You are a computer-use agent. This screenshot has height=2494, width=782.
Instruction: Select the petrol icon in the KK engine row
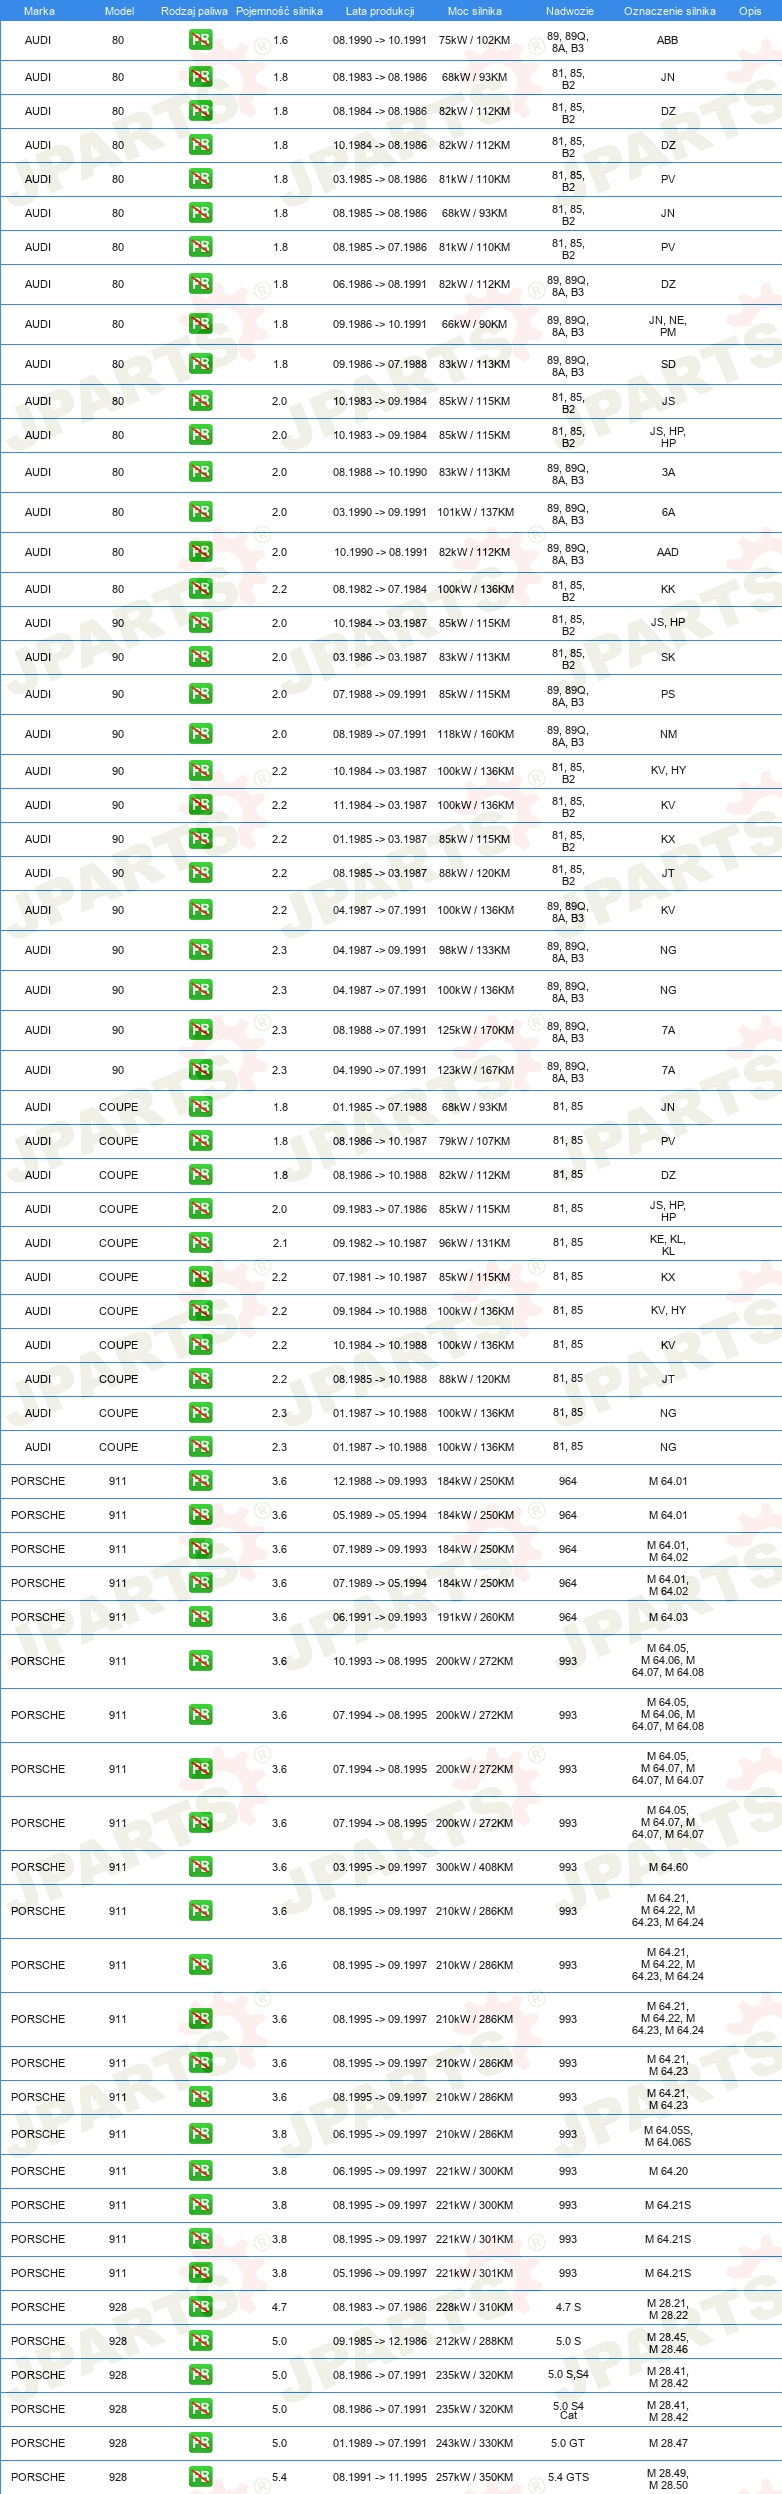click(200, 589)
